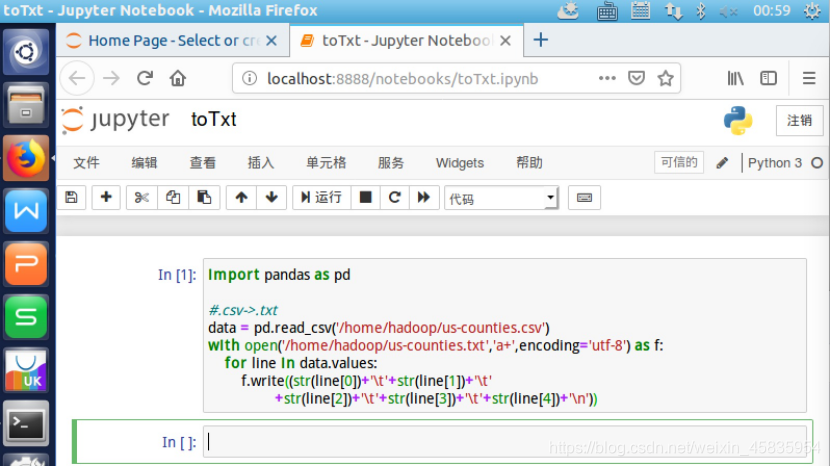Open a new browser tab

coord(540,40)
